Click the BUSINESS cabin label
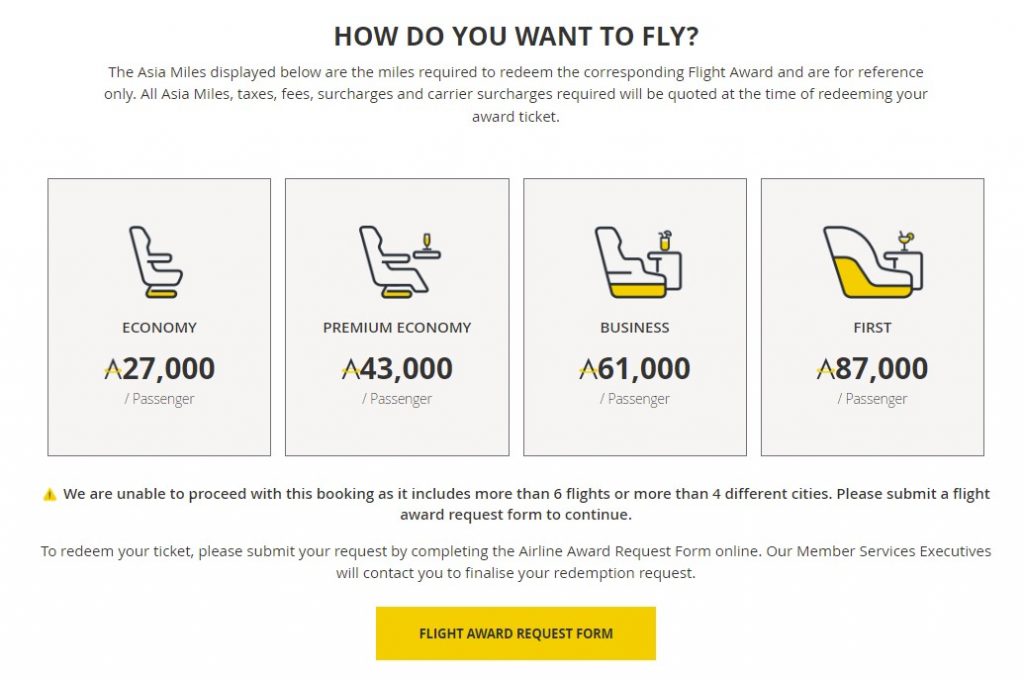Image resolution: width=1024 pixels, height=680 pixels. [635, 327]
